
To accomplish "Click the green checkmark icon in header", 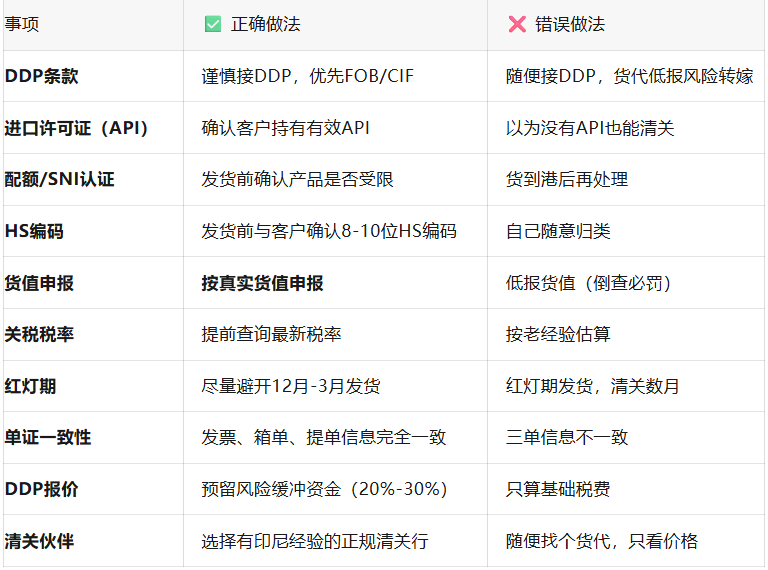I will click(x=213, y=24).
